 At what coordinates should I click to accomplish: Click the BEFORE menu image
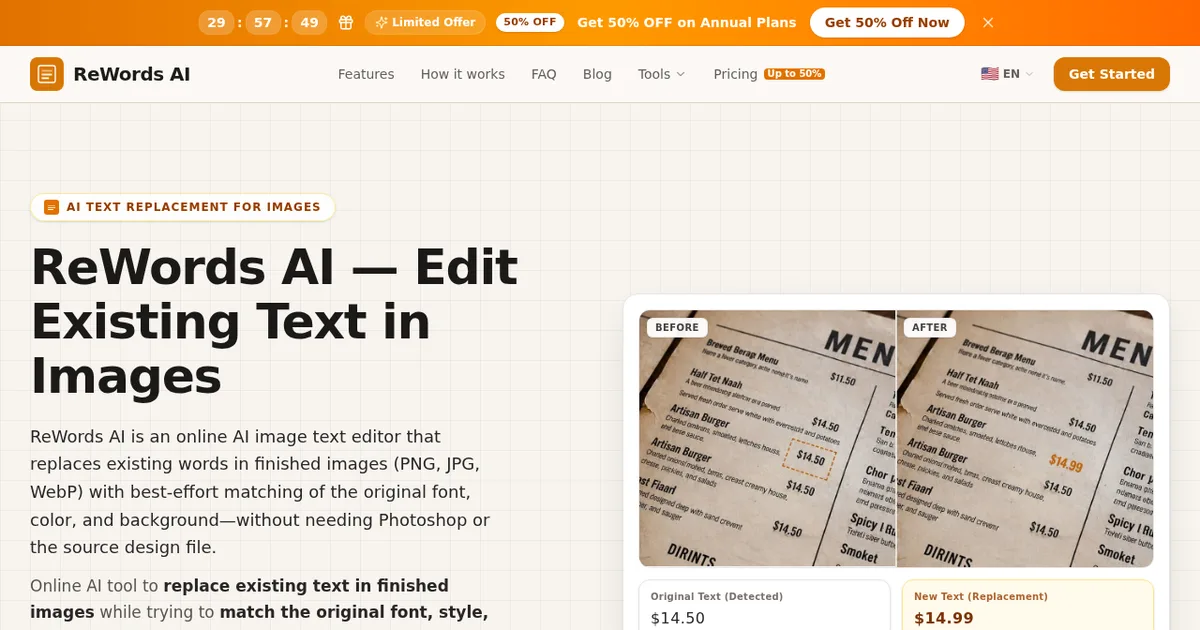767,438
